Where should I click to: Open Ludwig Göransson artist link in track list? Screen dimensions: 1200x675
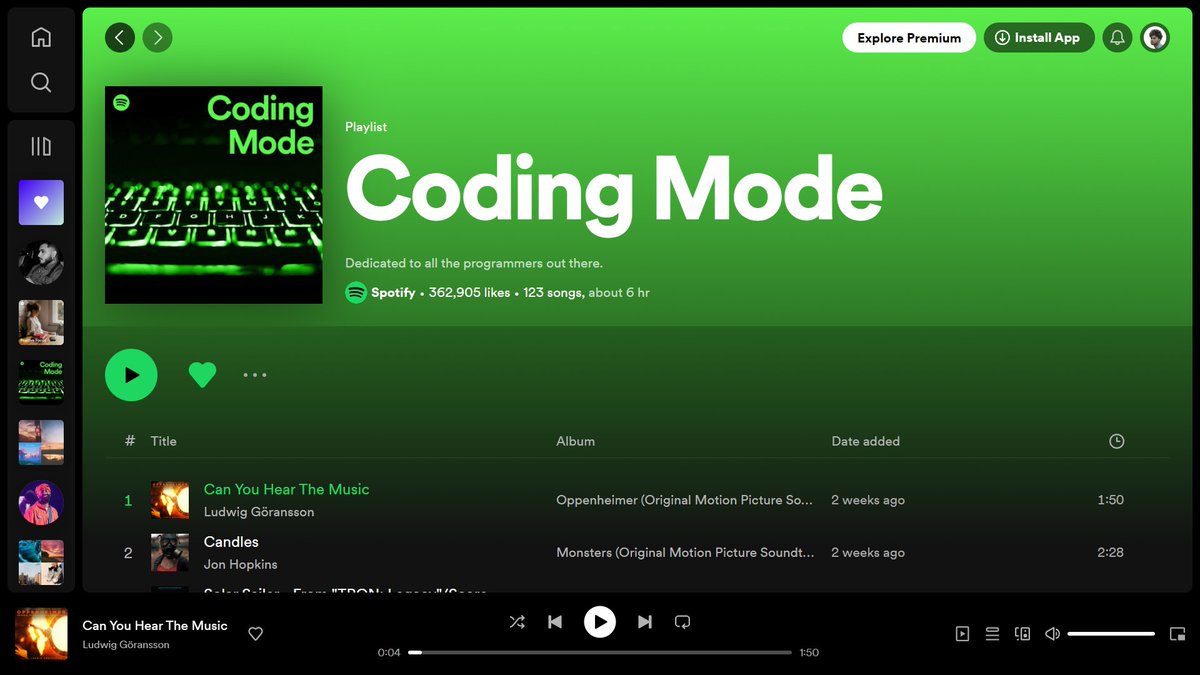click(259, 512)
